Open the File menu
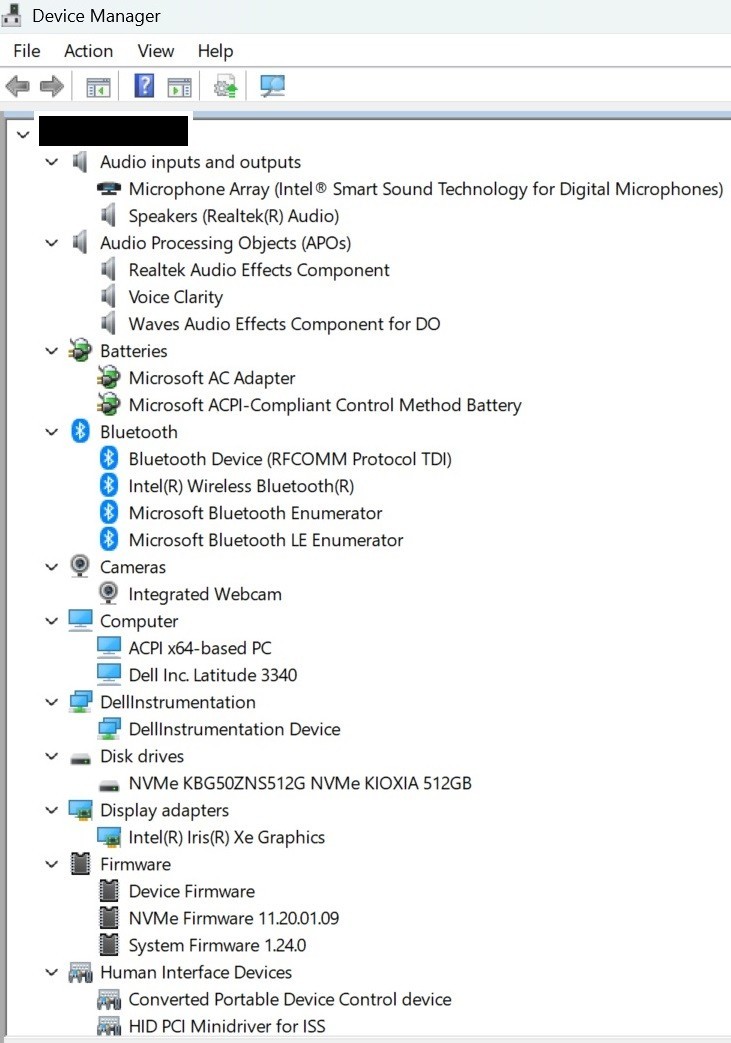The image size is (731, 1043). coord(27,51)
